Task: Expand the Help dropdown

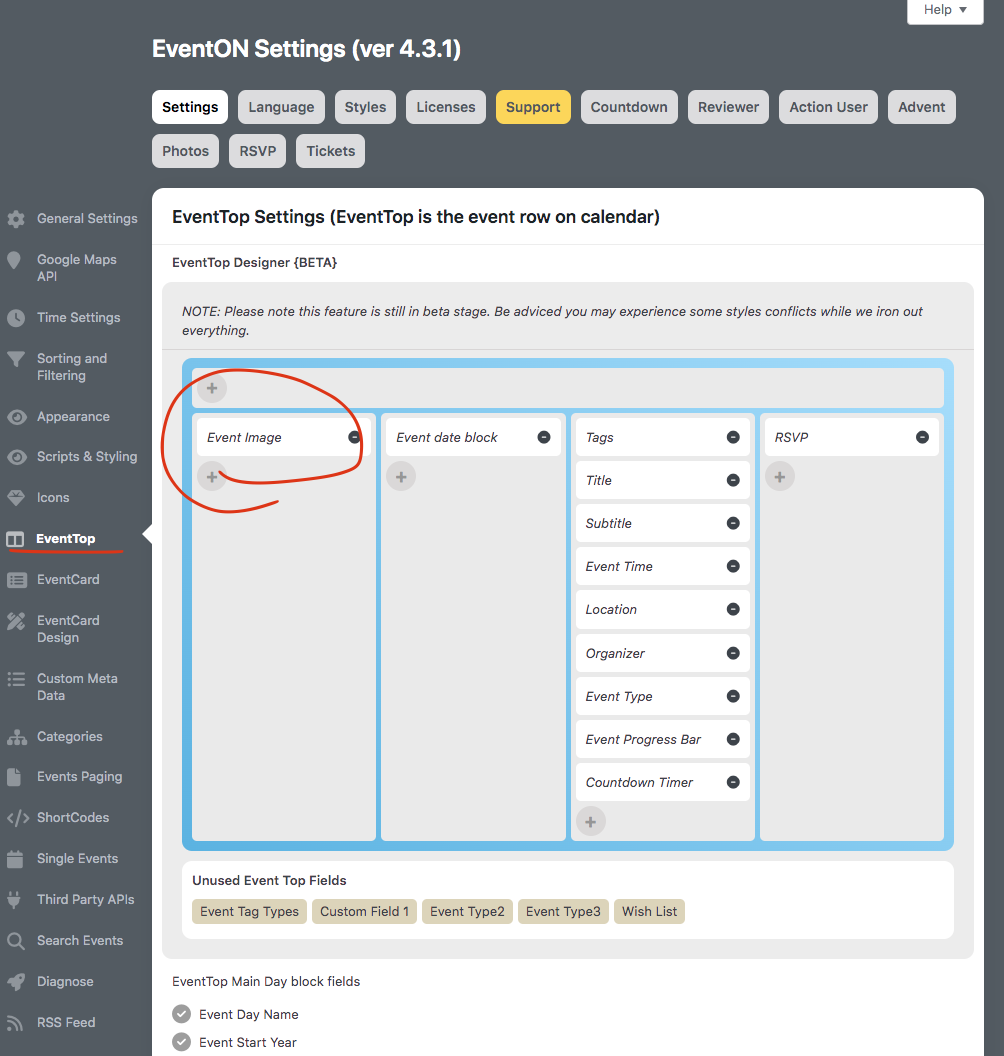Action: (944, 9)
